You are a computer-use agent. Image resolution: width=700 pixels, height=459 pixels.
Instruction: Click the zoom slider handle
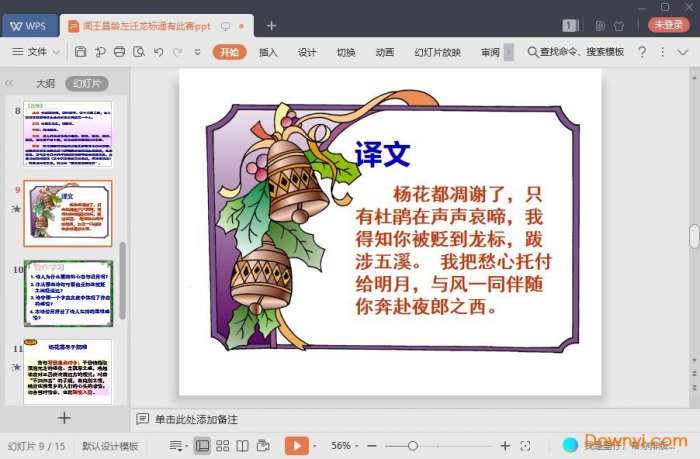413,446
